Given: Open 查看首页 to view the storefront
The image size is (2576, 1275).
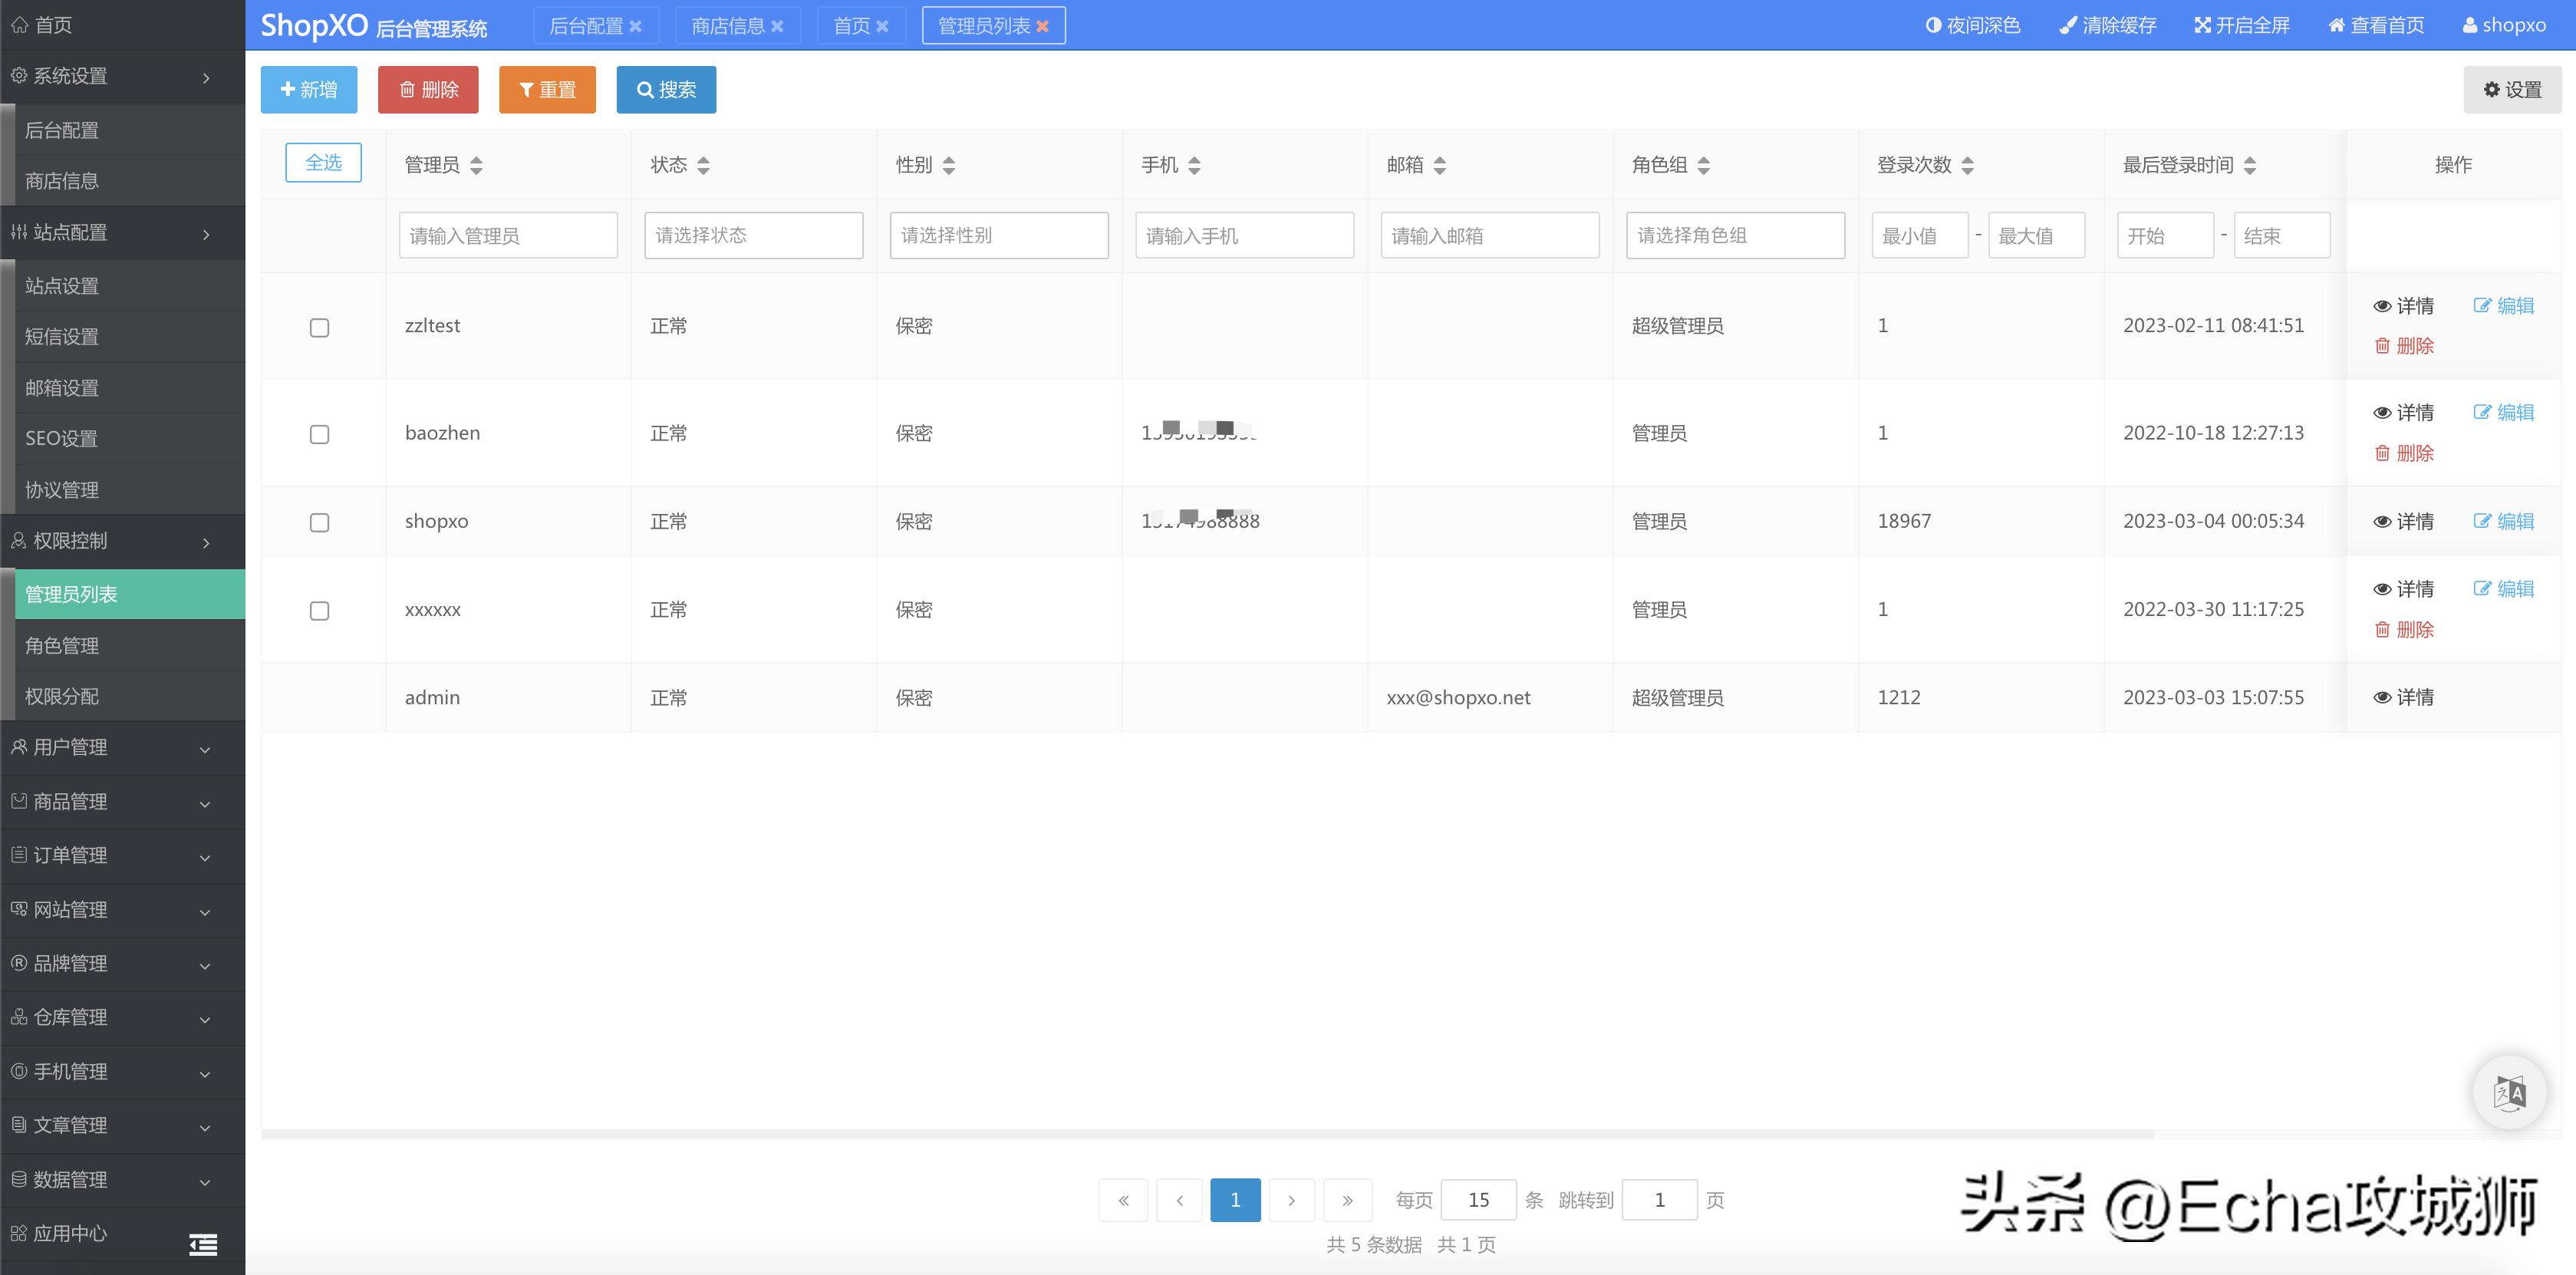Looking at the screenshot, I should tap(2376, 25).
